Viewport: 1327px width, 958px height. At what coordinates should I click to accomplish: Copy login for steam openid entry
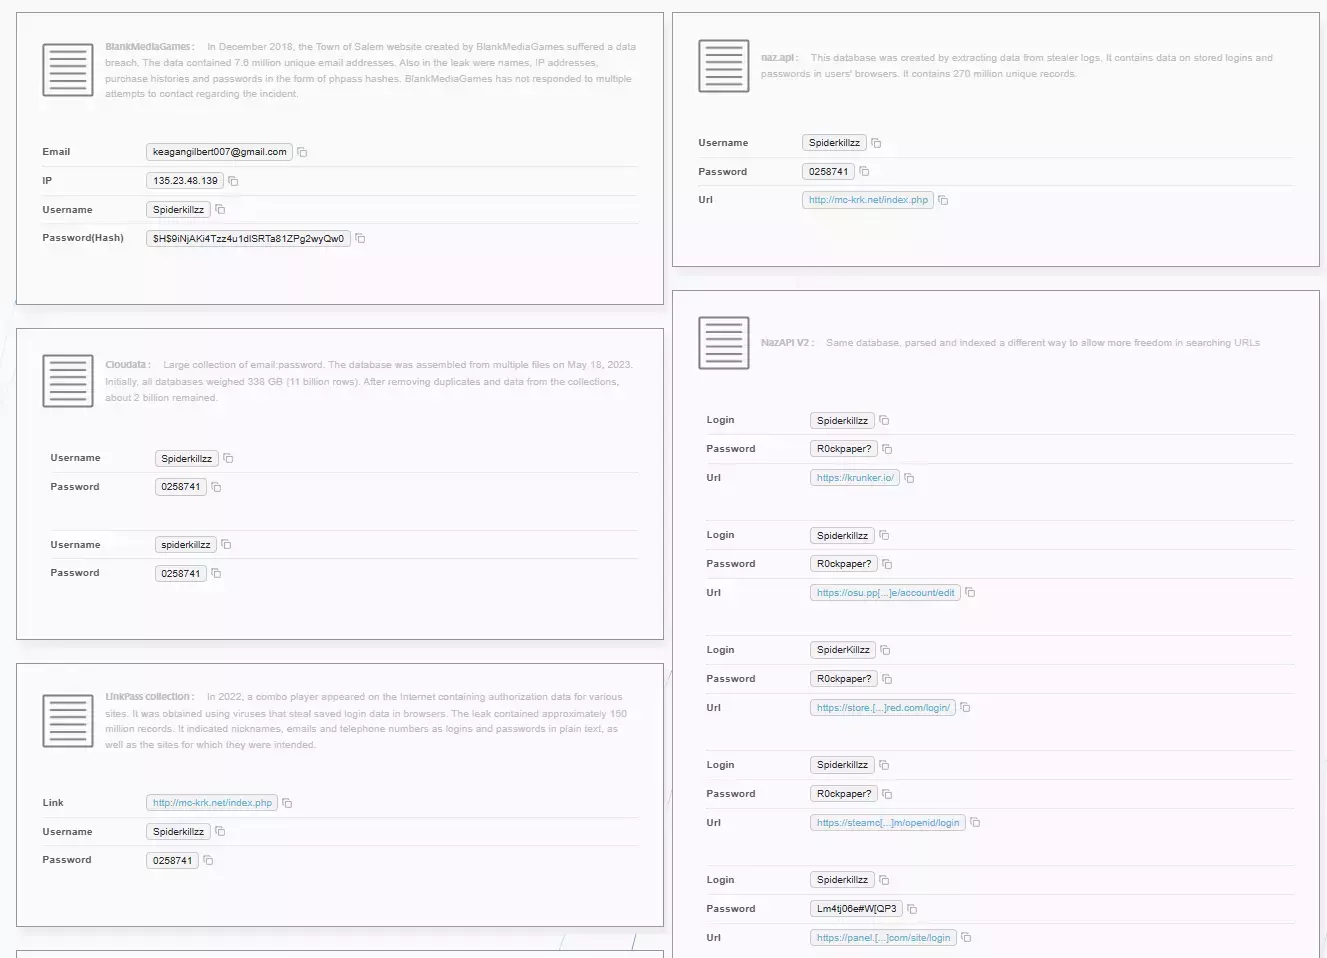tap(884, 766)
